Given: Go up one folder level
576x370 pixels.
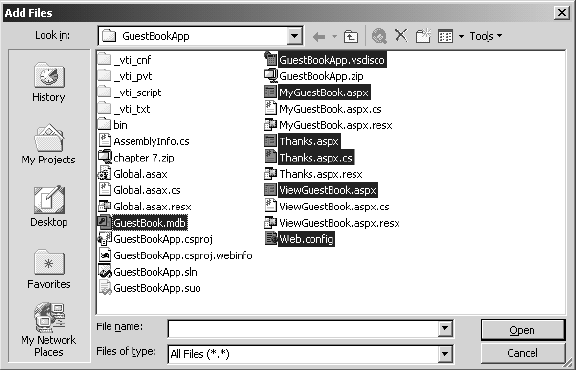Looking at the screenshot, I should click(351, 36).
